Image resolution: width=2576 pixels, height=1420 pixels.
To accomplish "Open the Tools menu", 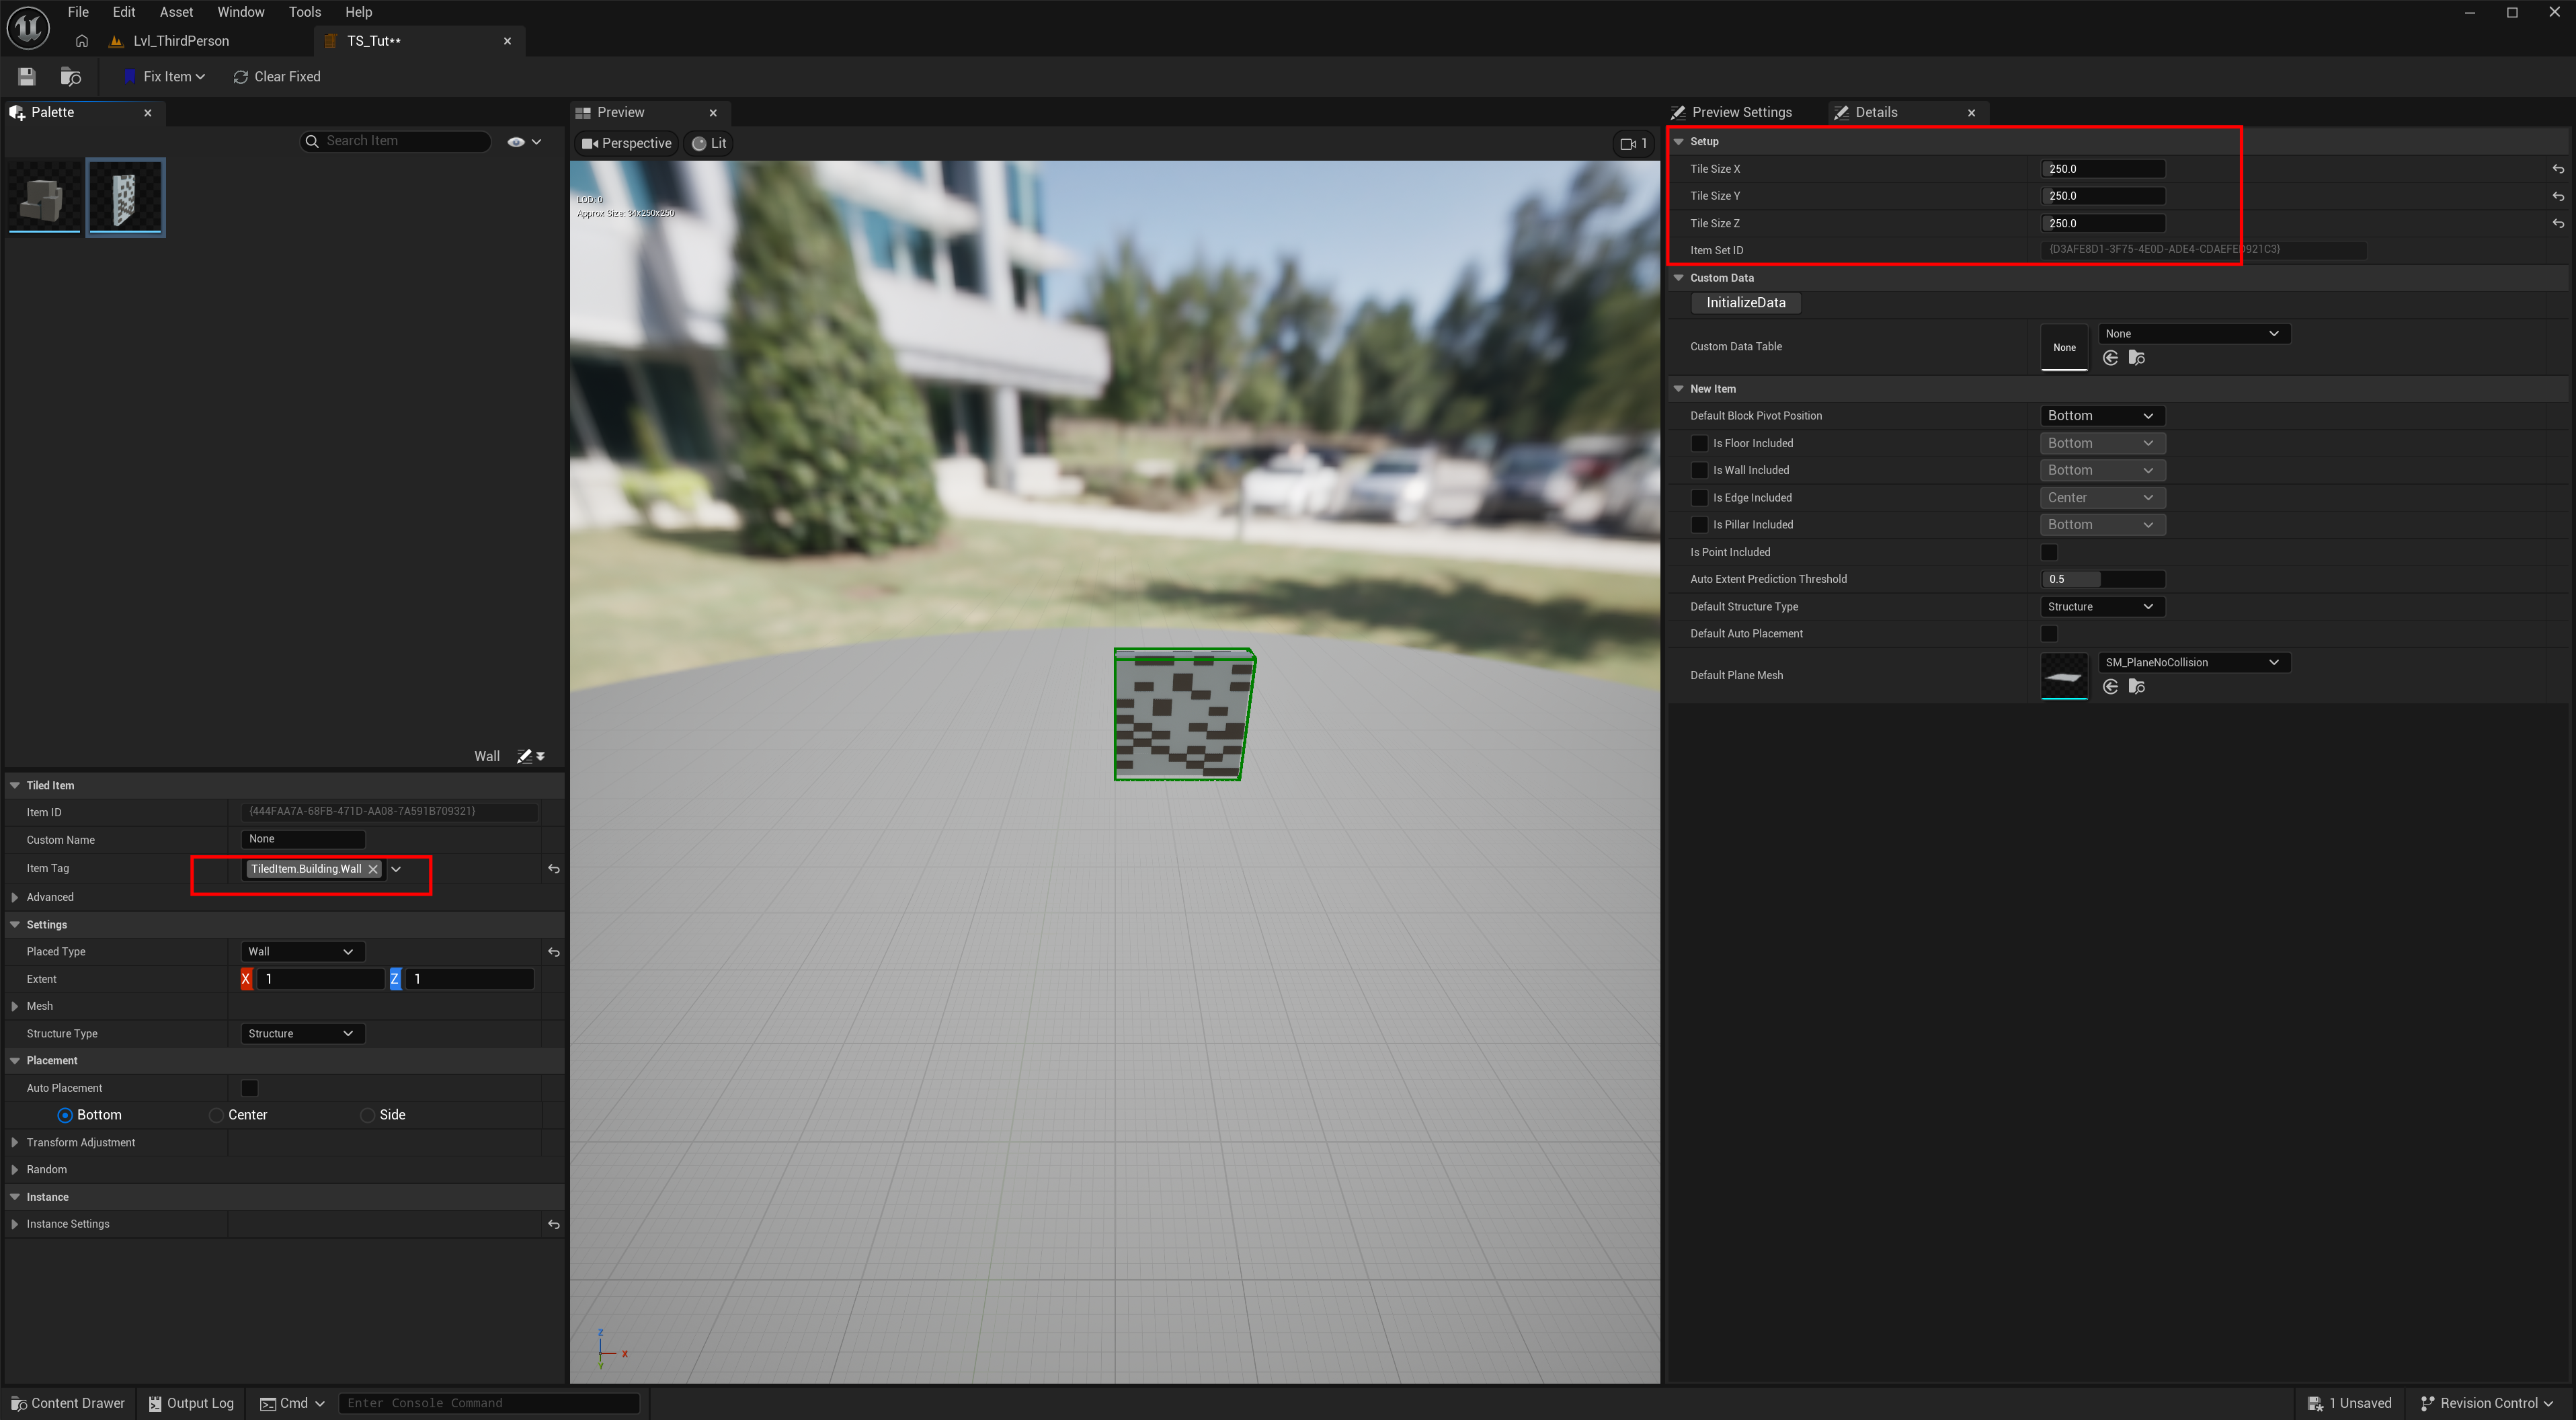I will pos(304,12).
